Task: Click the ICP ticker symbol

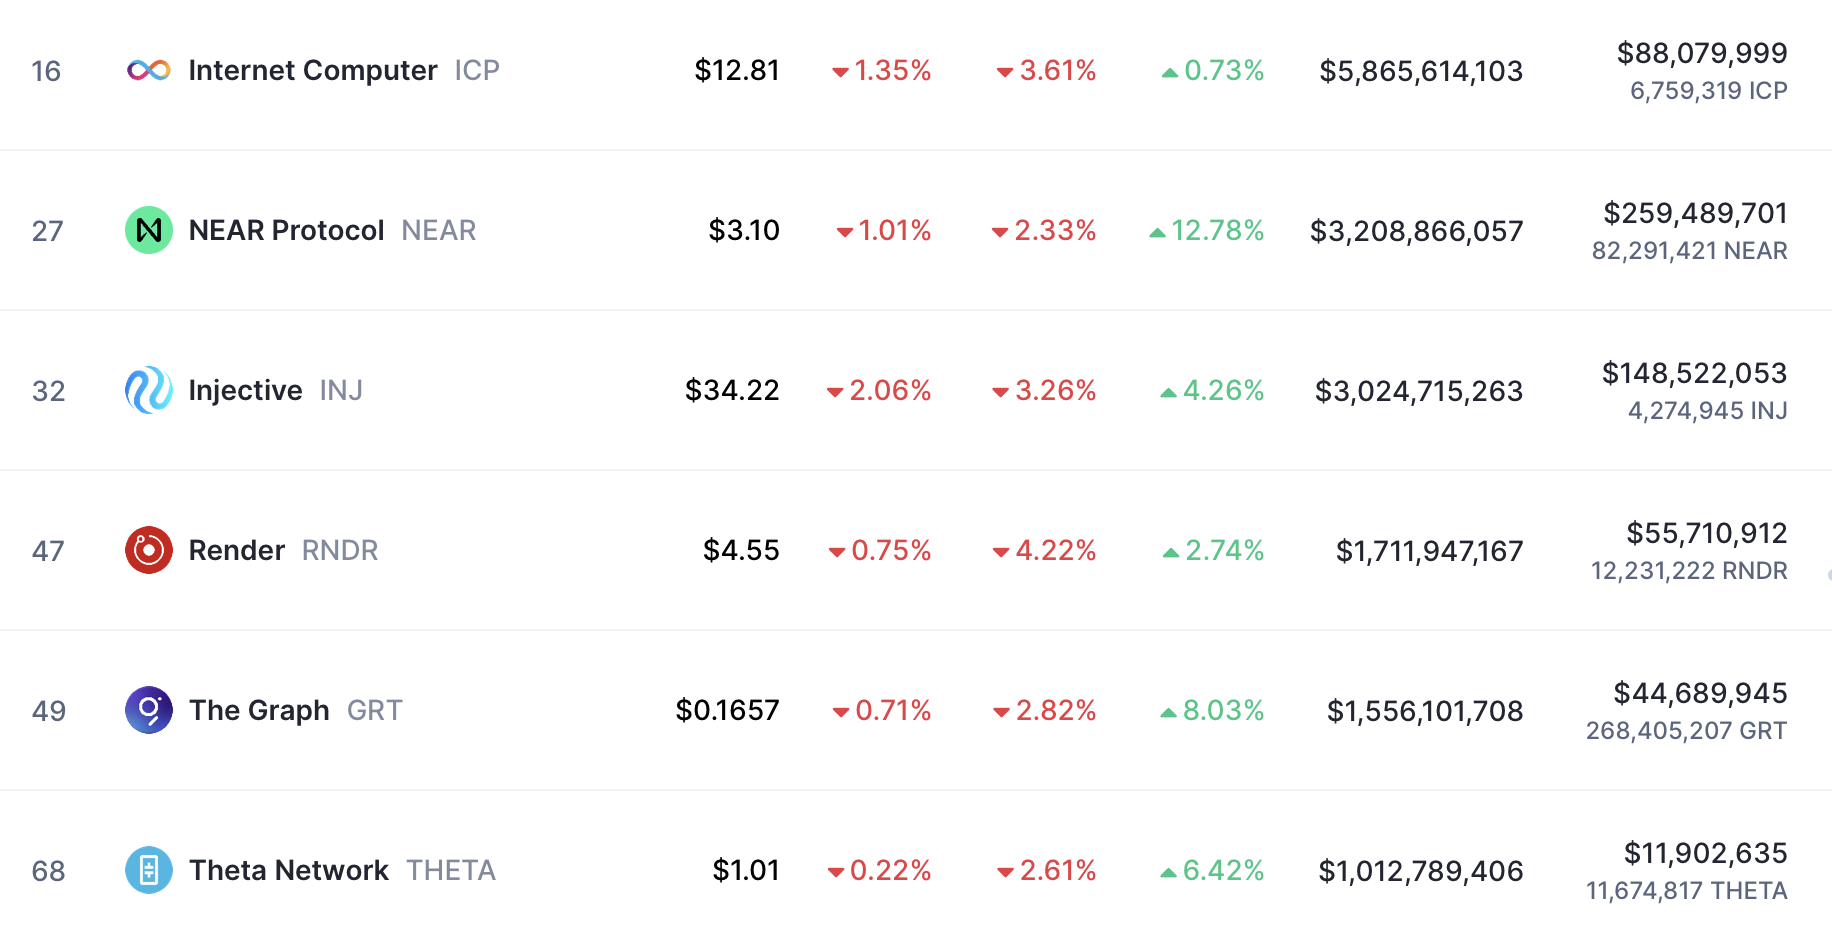Action: (x=477, y=70)
